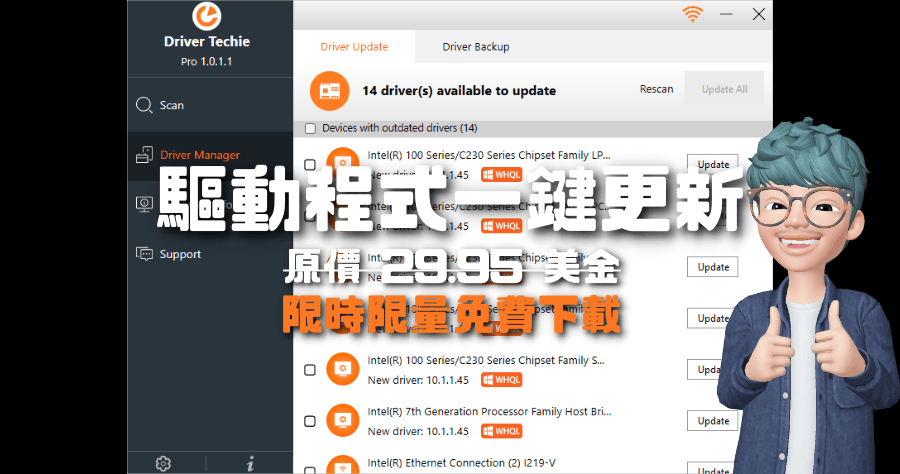Click the 7th Generation Processor device icon
This screenshot has height=474, width=900.
coord(343,420)
